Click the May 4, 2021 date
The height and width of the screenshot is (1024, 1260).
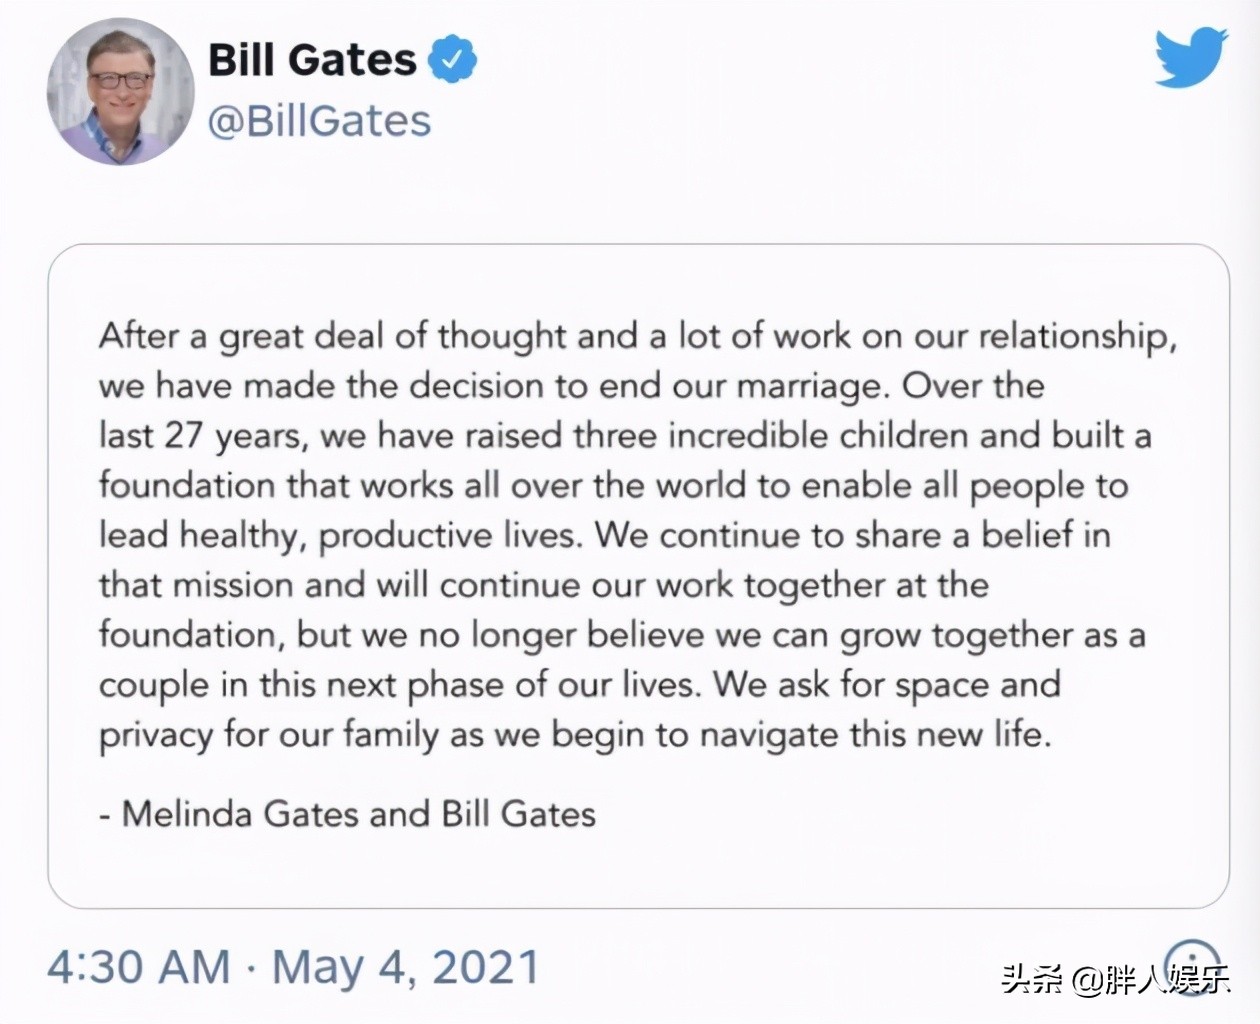pos(405,967)
